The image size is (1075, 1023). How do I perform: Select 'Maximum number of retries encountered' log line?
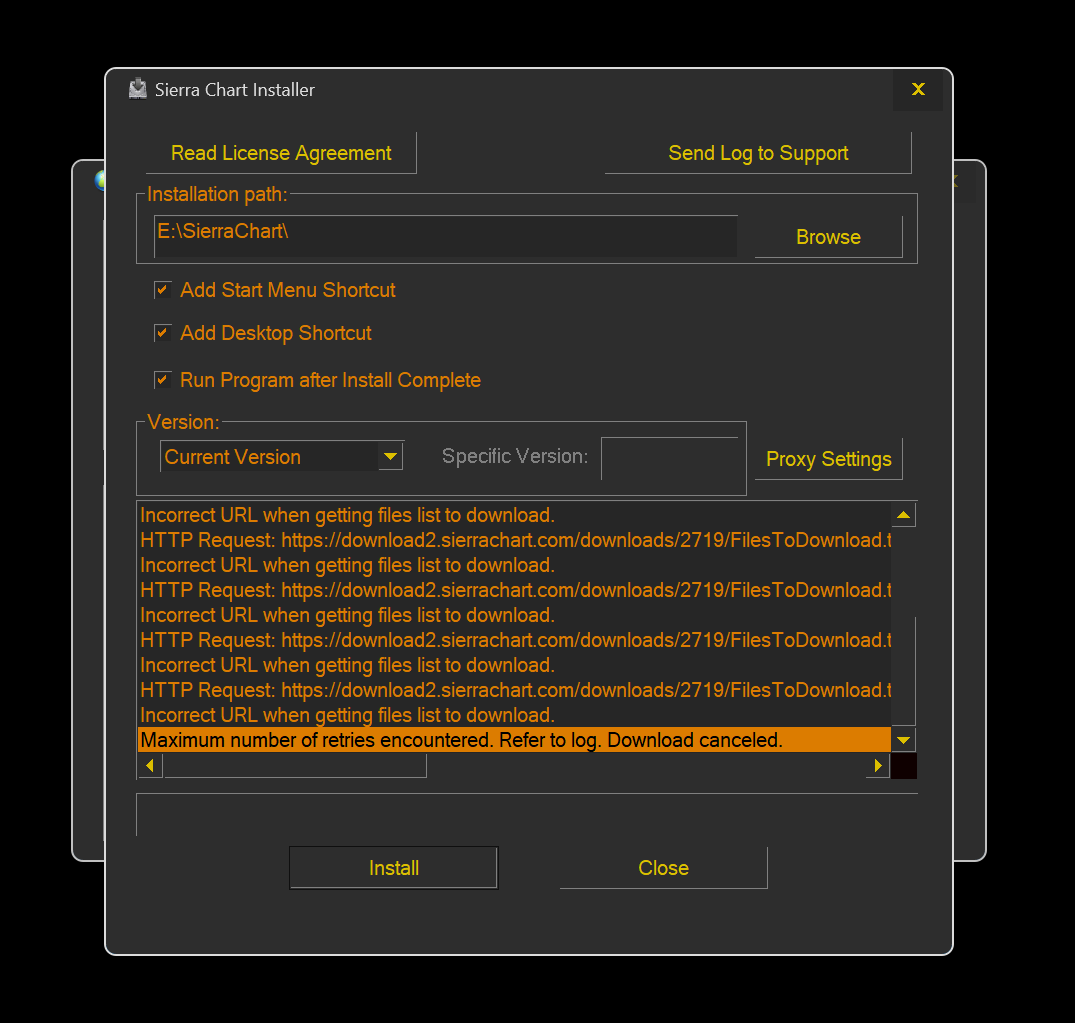tap(514, 740)
